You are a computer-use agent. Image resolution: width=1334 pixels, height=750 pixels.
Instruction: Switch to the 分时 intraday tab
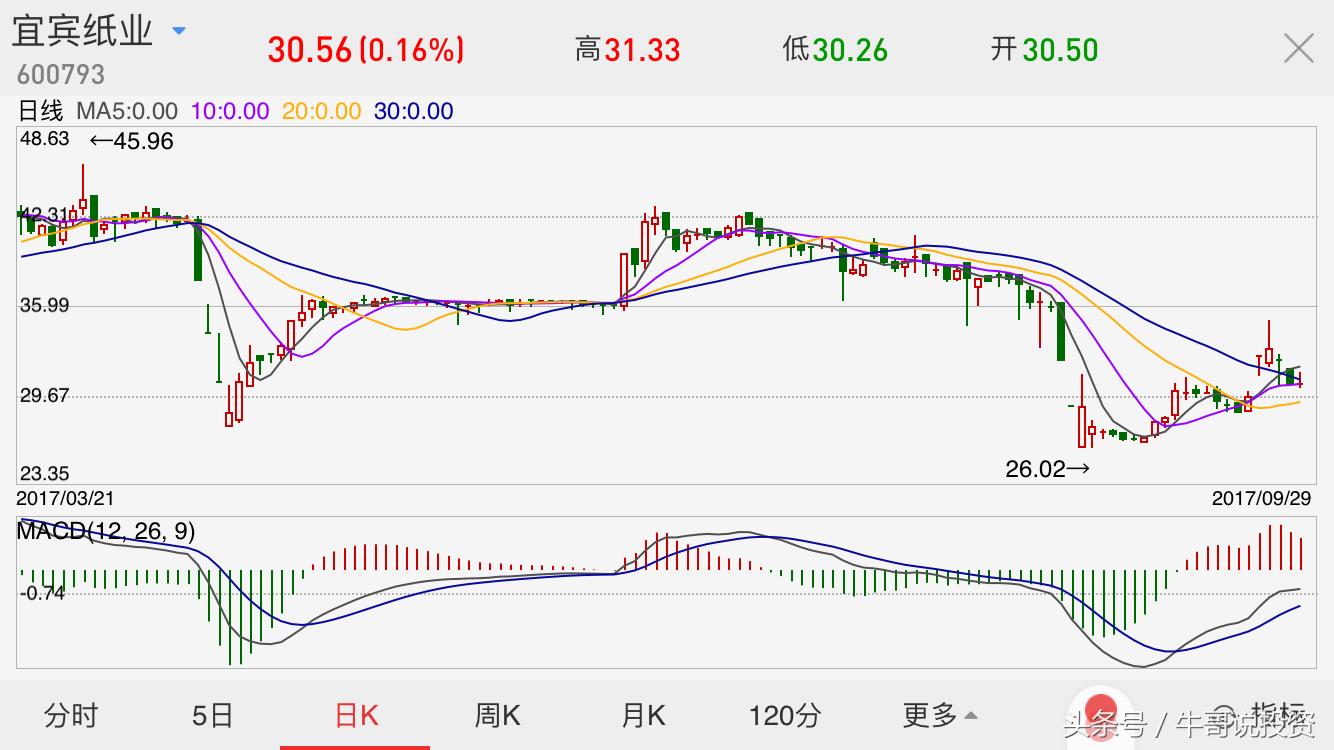click(x=71, y=715)
